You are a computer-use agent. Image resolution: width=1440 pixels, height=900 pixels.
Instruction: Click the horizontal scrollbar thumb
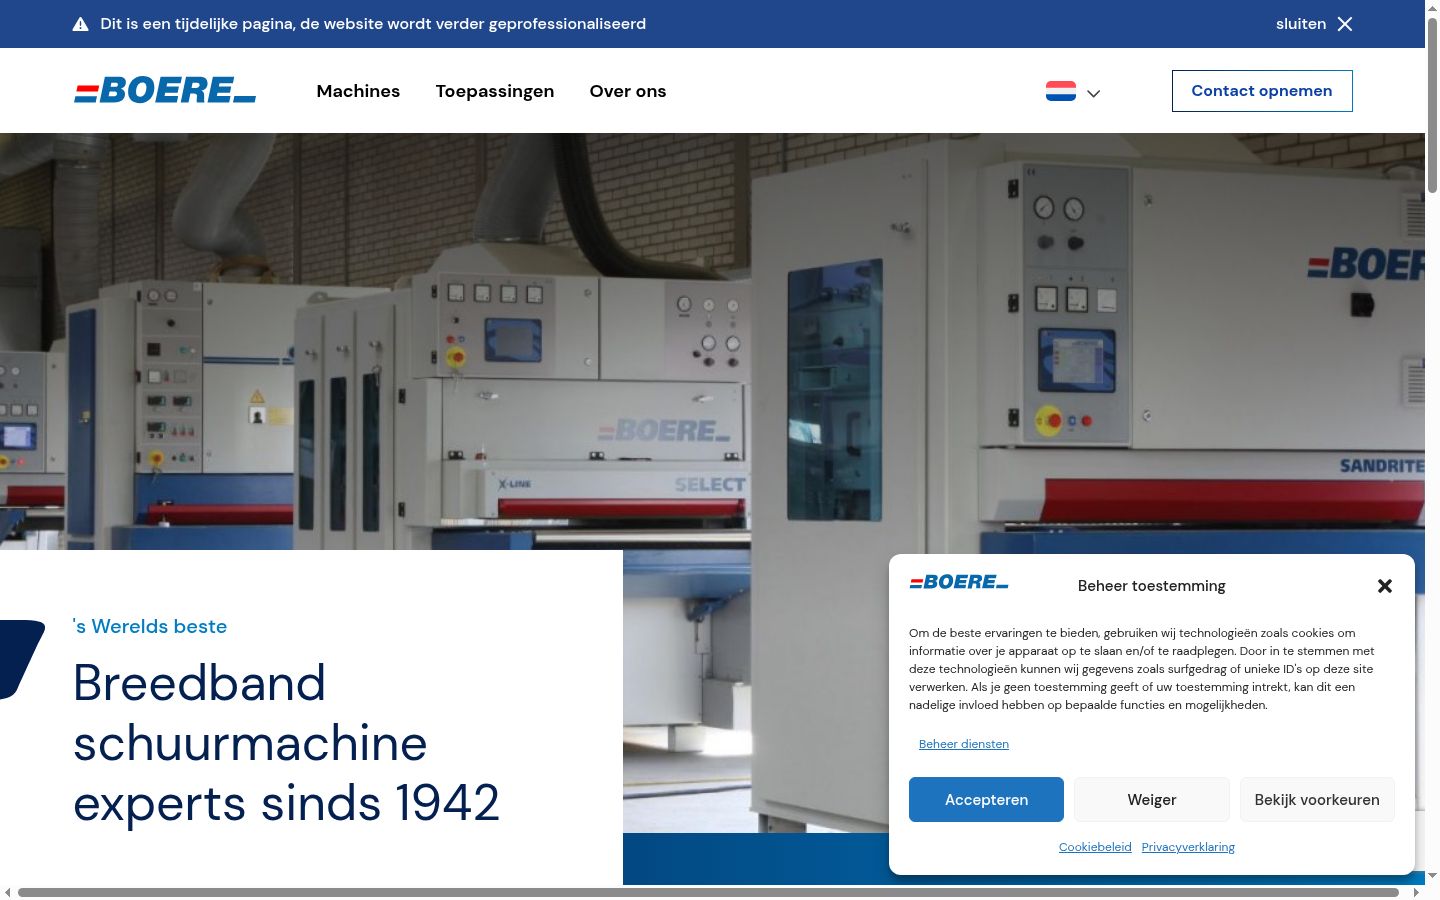click(x=708, y=892)
